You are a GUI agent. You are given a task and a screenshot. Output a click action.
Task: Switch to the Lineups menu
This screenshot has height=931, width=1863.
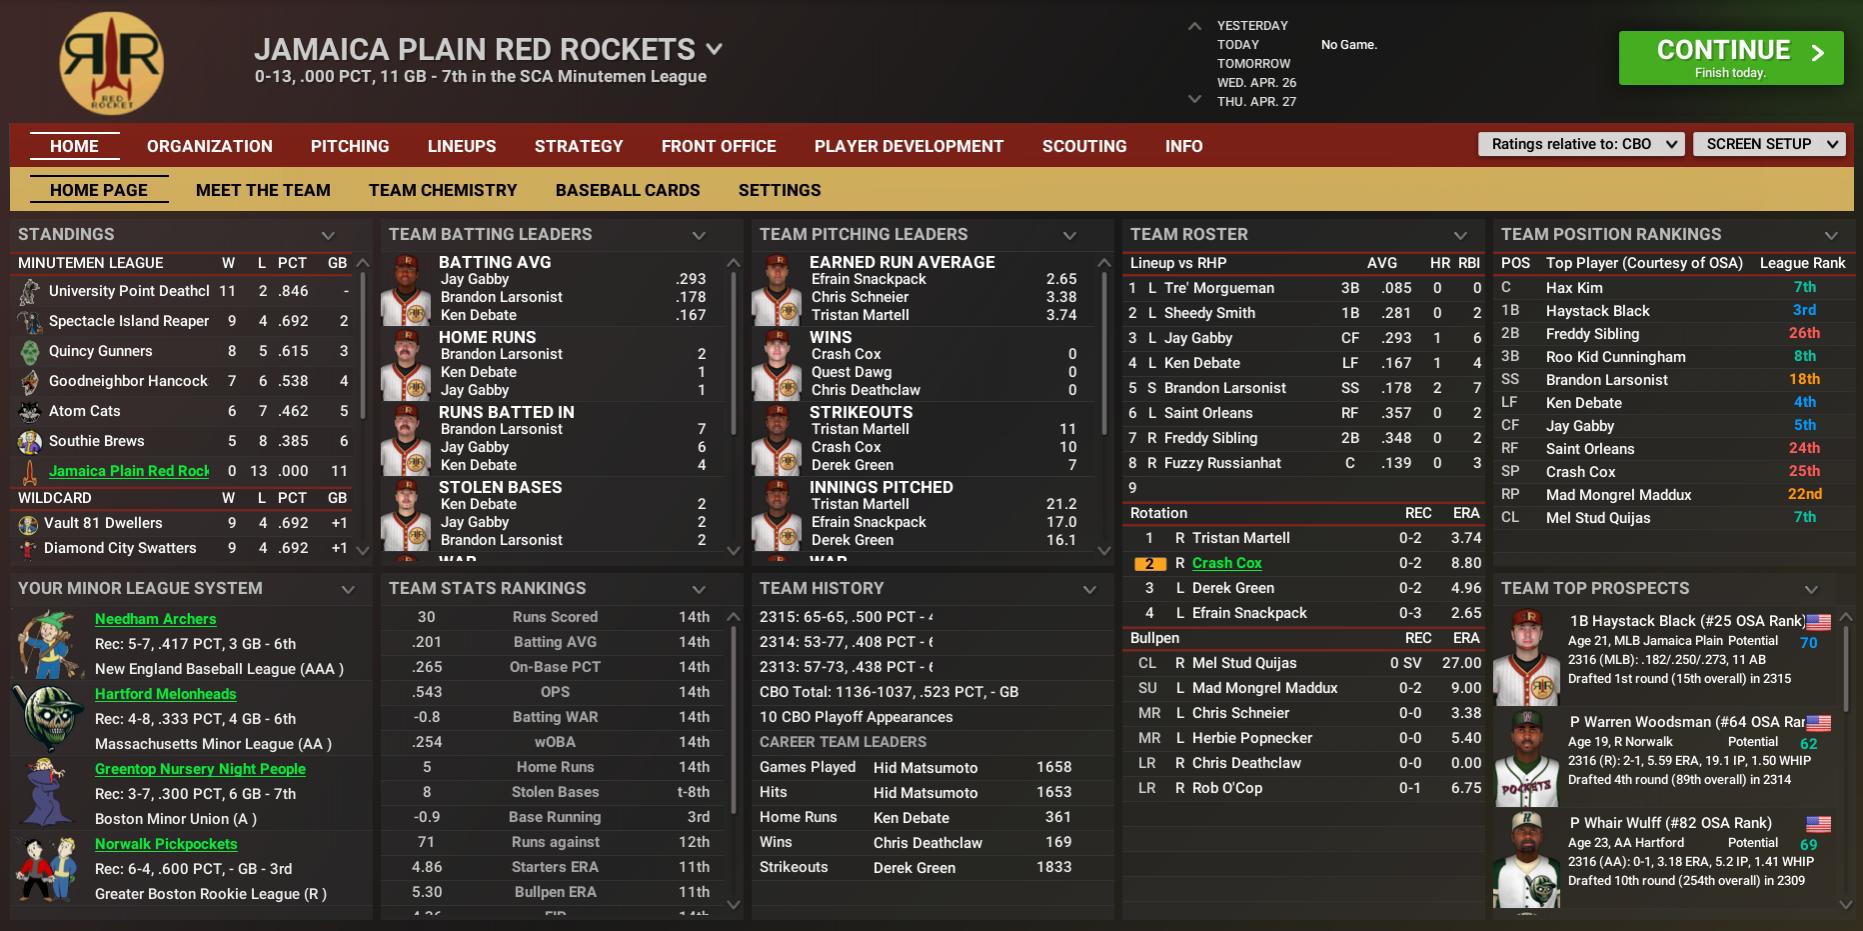(461, 146)
